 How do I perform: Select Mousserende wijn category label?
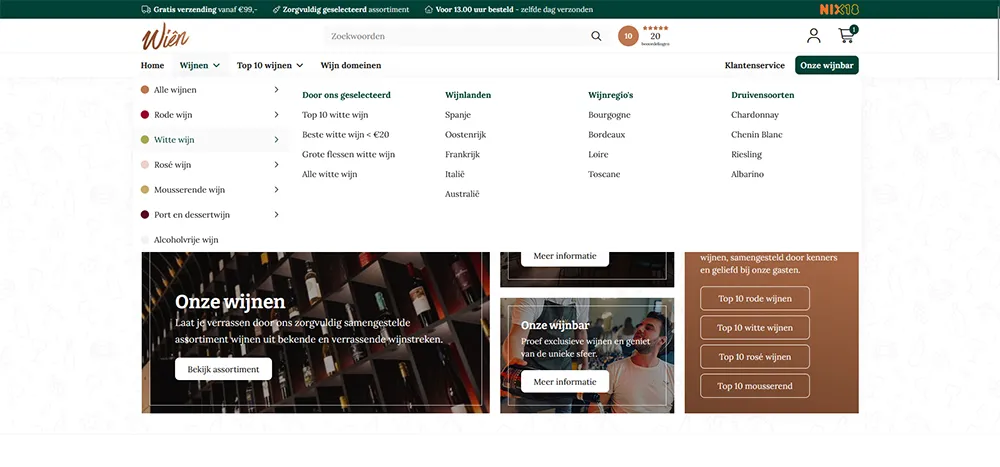coord(189,189)
